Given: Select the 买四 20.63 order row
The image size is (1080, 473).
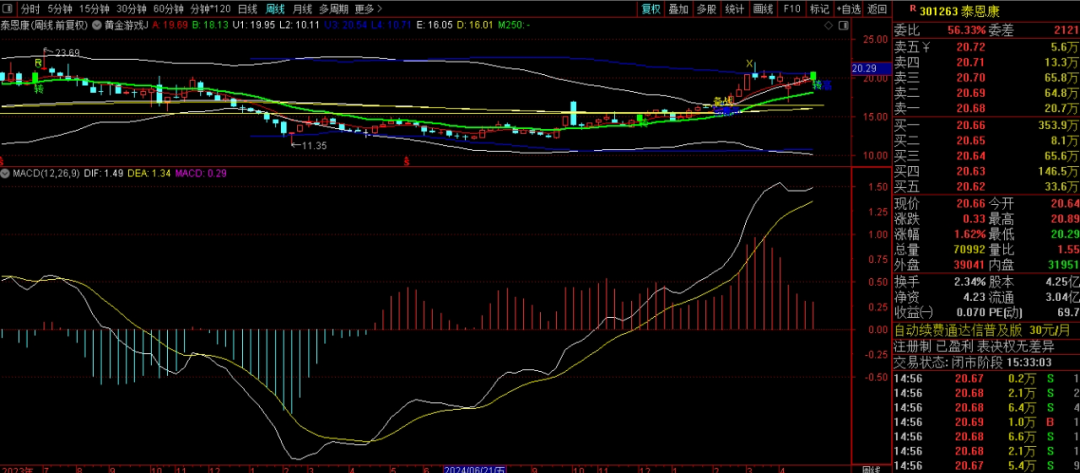Looking at the screenshot, I should tap(986, 171).
